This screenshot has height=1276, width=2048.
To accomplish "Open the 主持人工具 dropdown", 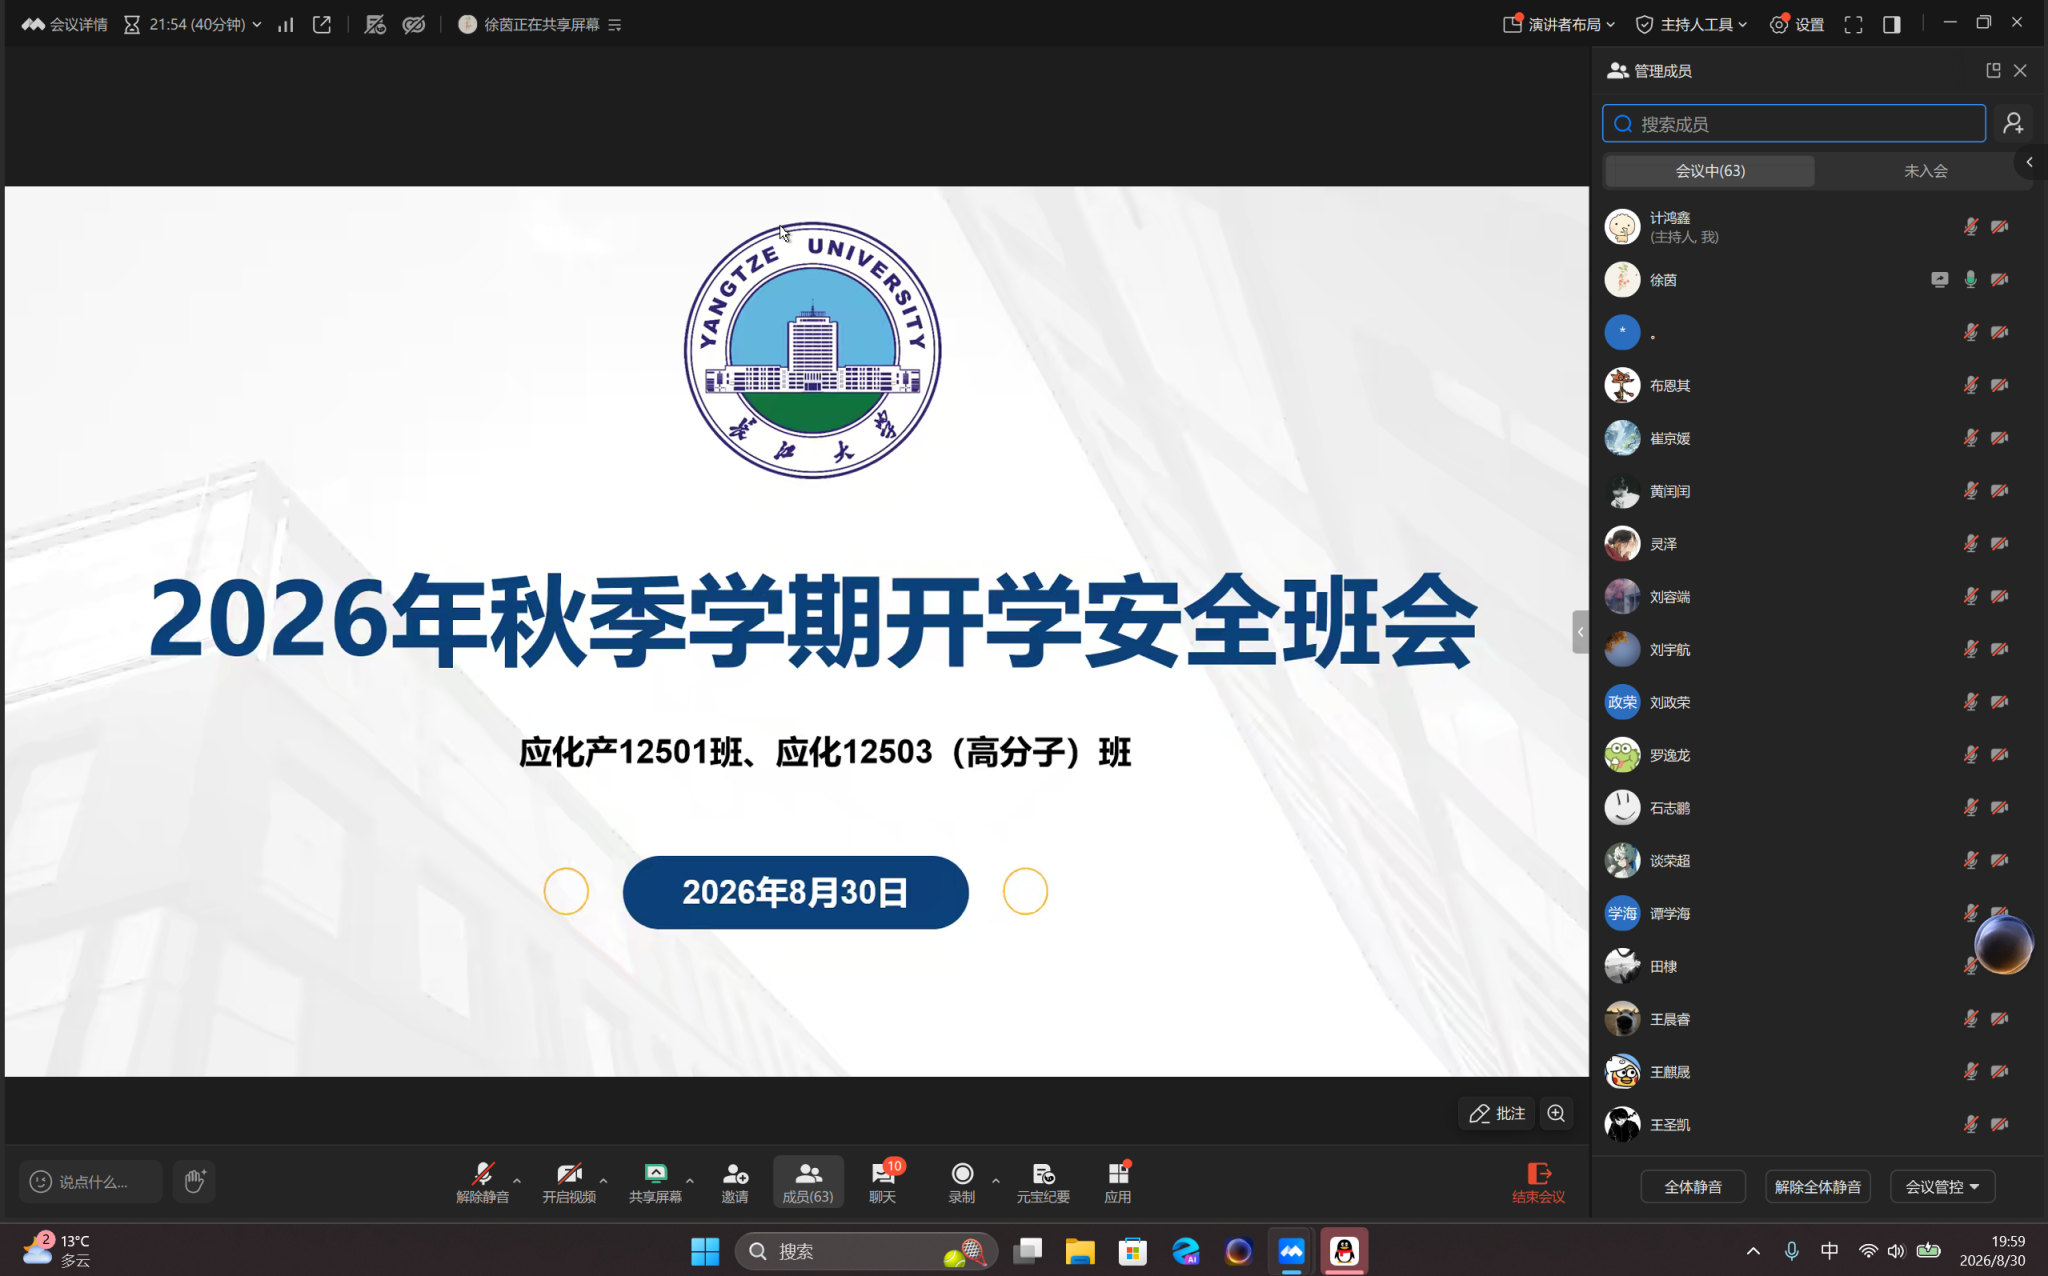I will [x=1691, y=24].
